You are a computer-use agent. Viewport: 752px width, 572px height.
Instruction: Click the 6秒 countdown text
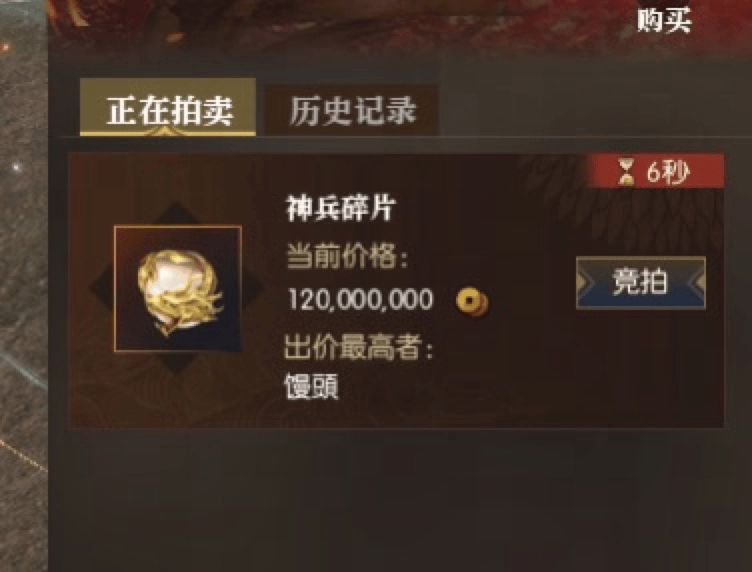tap(668, 172)
